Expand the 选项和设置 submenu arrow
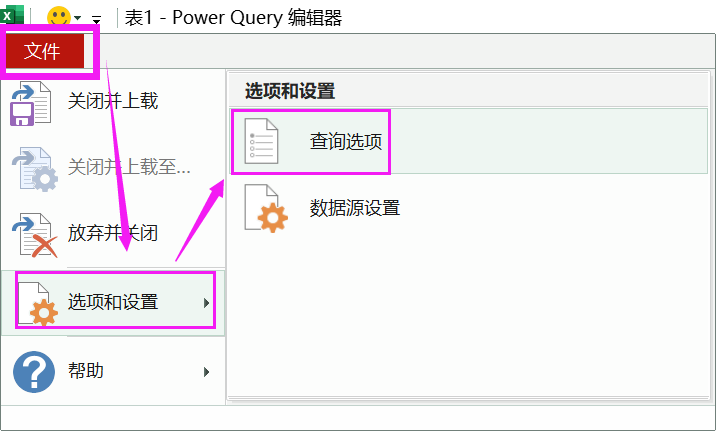 point(206,303)
